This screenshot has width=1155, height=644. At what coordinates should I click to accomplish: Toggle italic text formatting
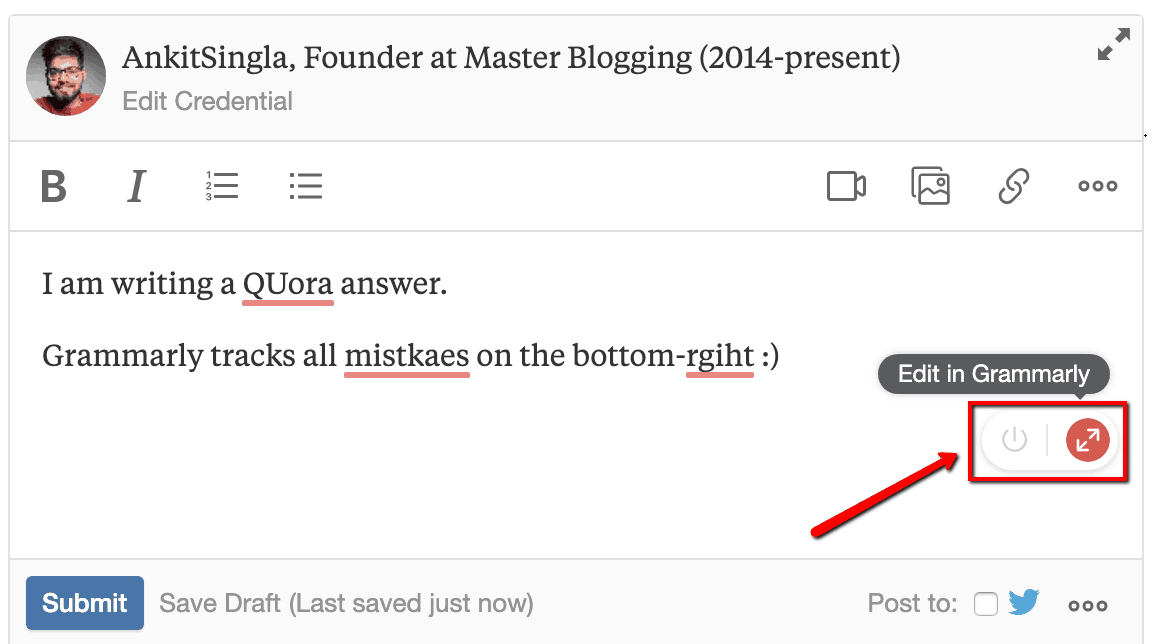click(137, 187)
